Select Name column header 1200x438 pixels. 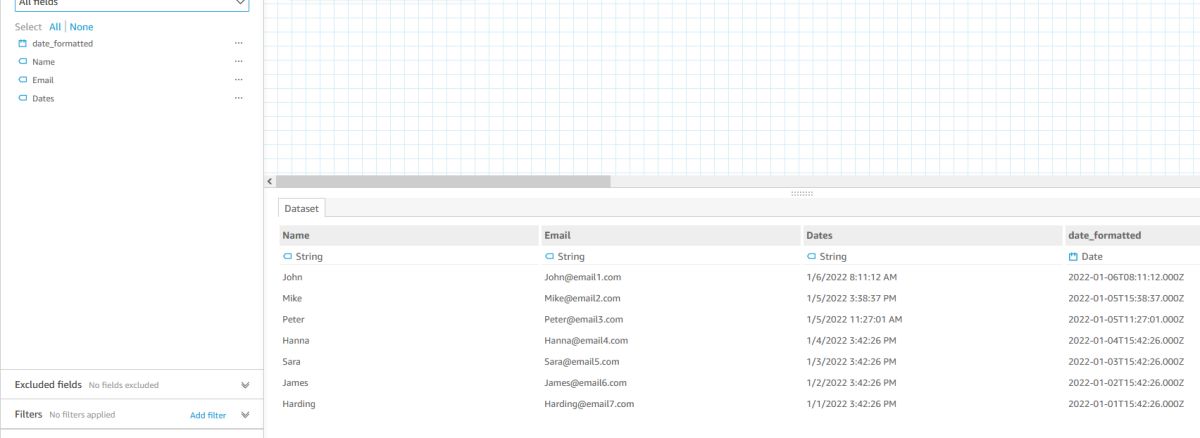point(408,236)
